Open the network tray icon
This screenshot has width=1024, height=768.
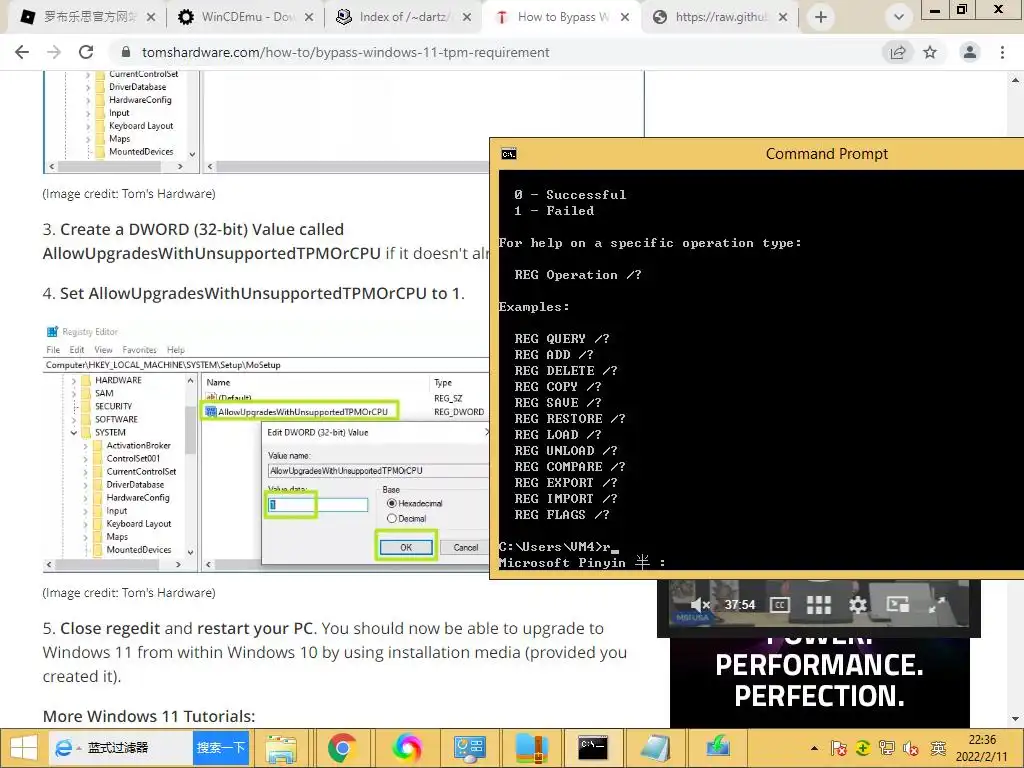coord(887,748)
